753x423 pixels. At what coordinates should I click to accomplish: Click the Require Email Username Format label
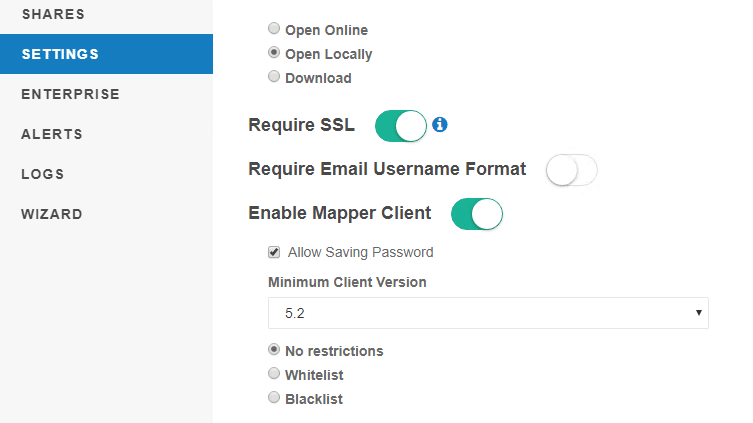pyautogui.click(x=387, y=169)
